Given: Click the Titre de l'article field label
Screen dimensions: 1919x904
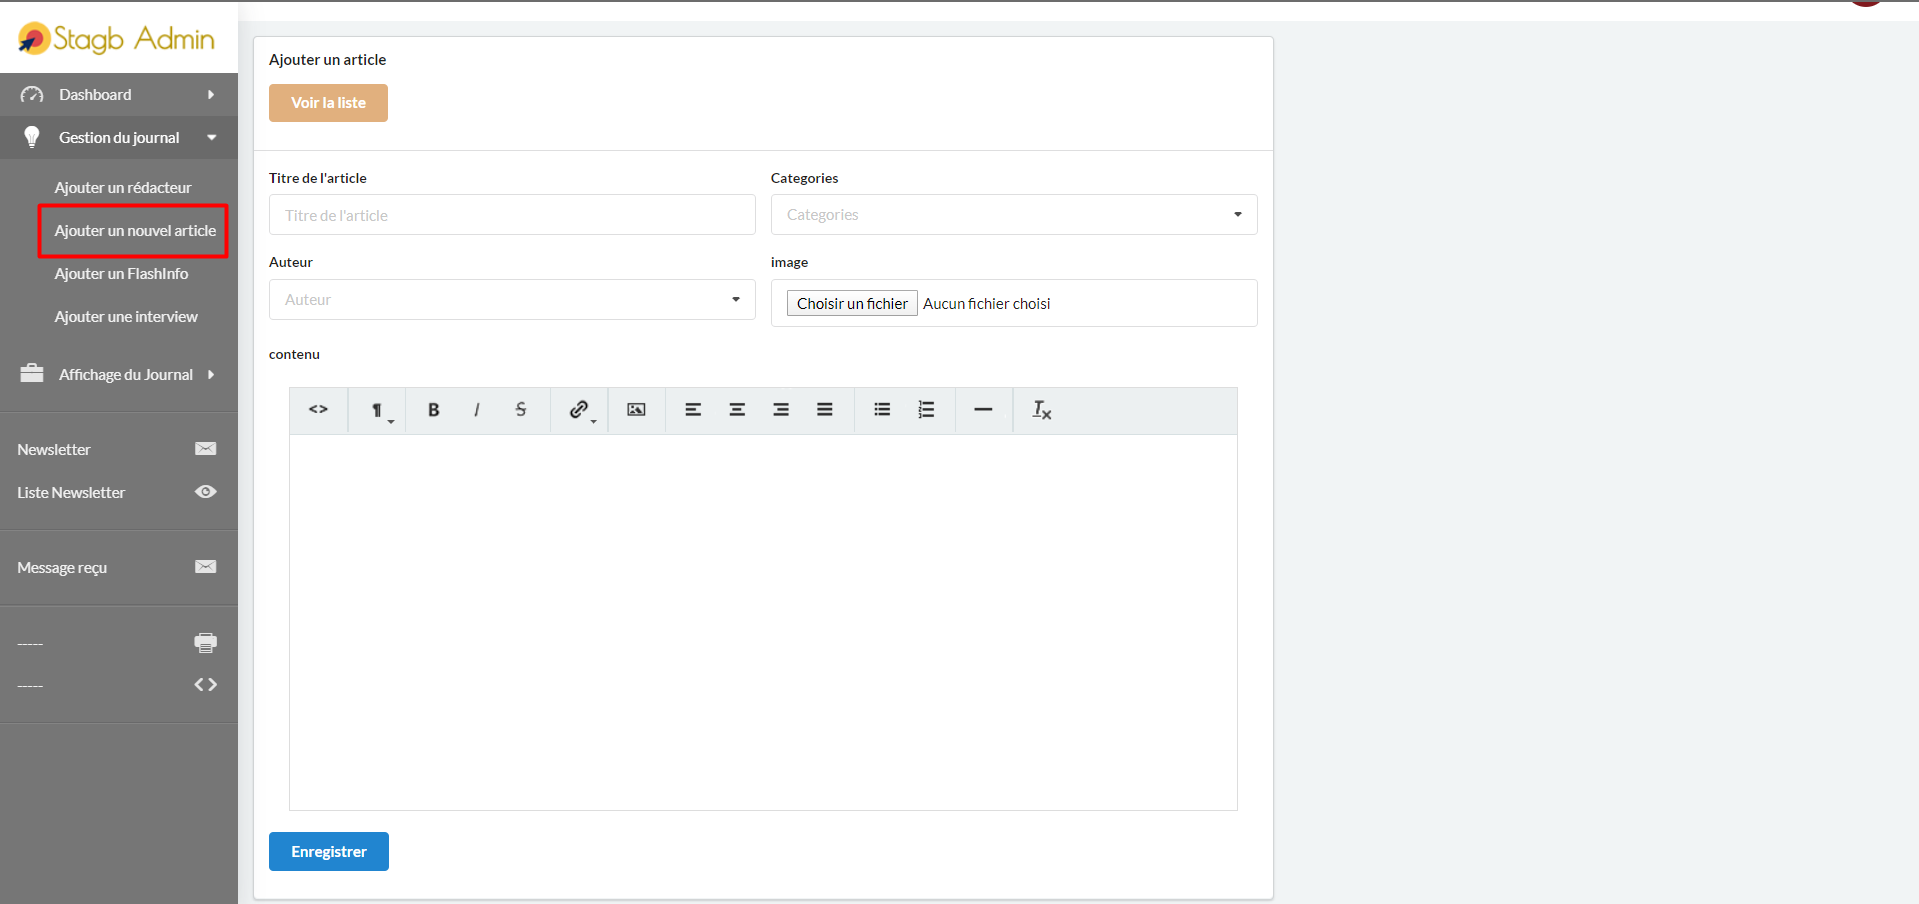Looking at the screenshot, I should [318, 178].
